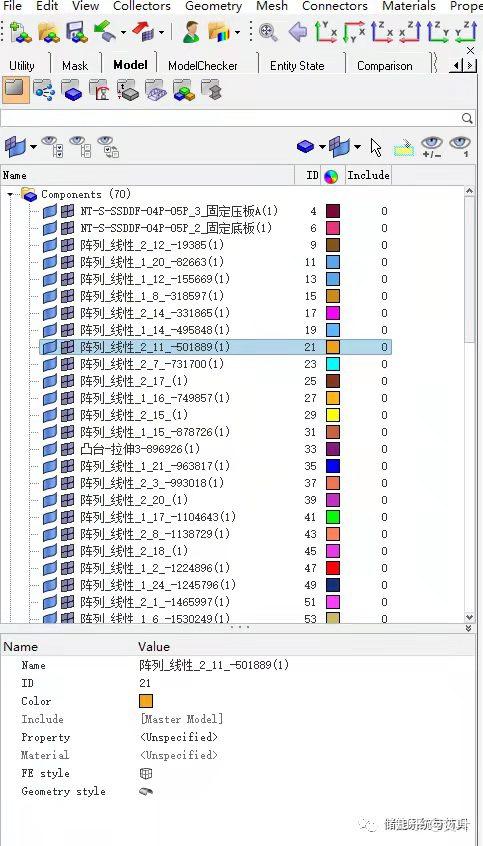Sort by the ID column header
This screenshot has height=846, width=483.
[x=308, y=175]
